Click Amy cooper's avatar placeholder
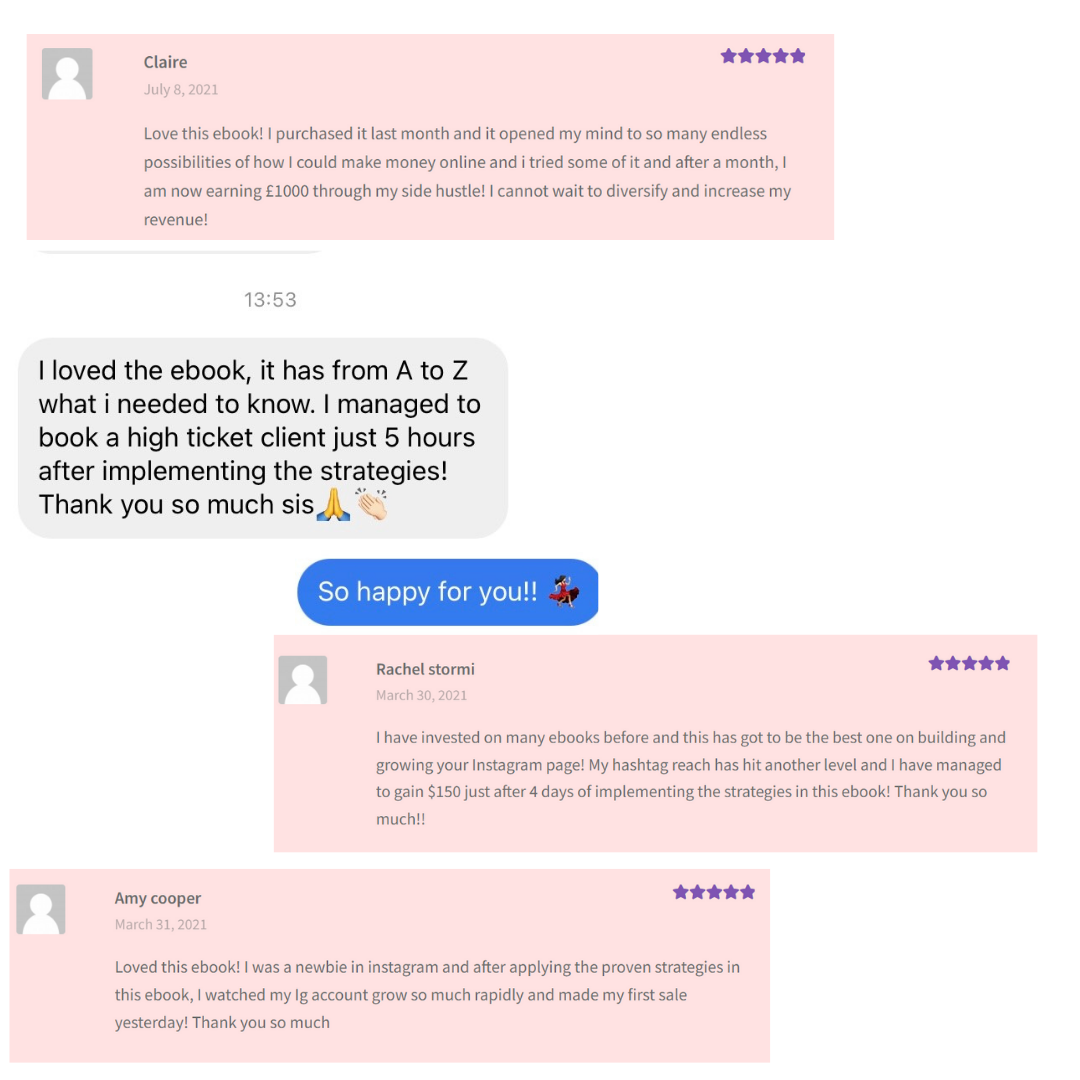This screenshot has width=1080, height=1080. (x=41, y=909)
